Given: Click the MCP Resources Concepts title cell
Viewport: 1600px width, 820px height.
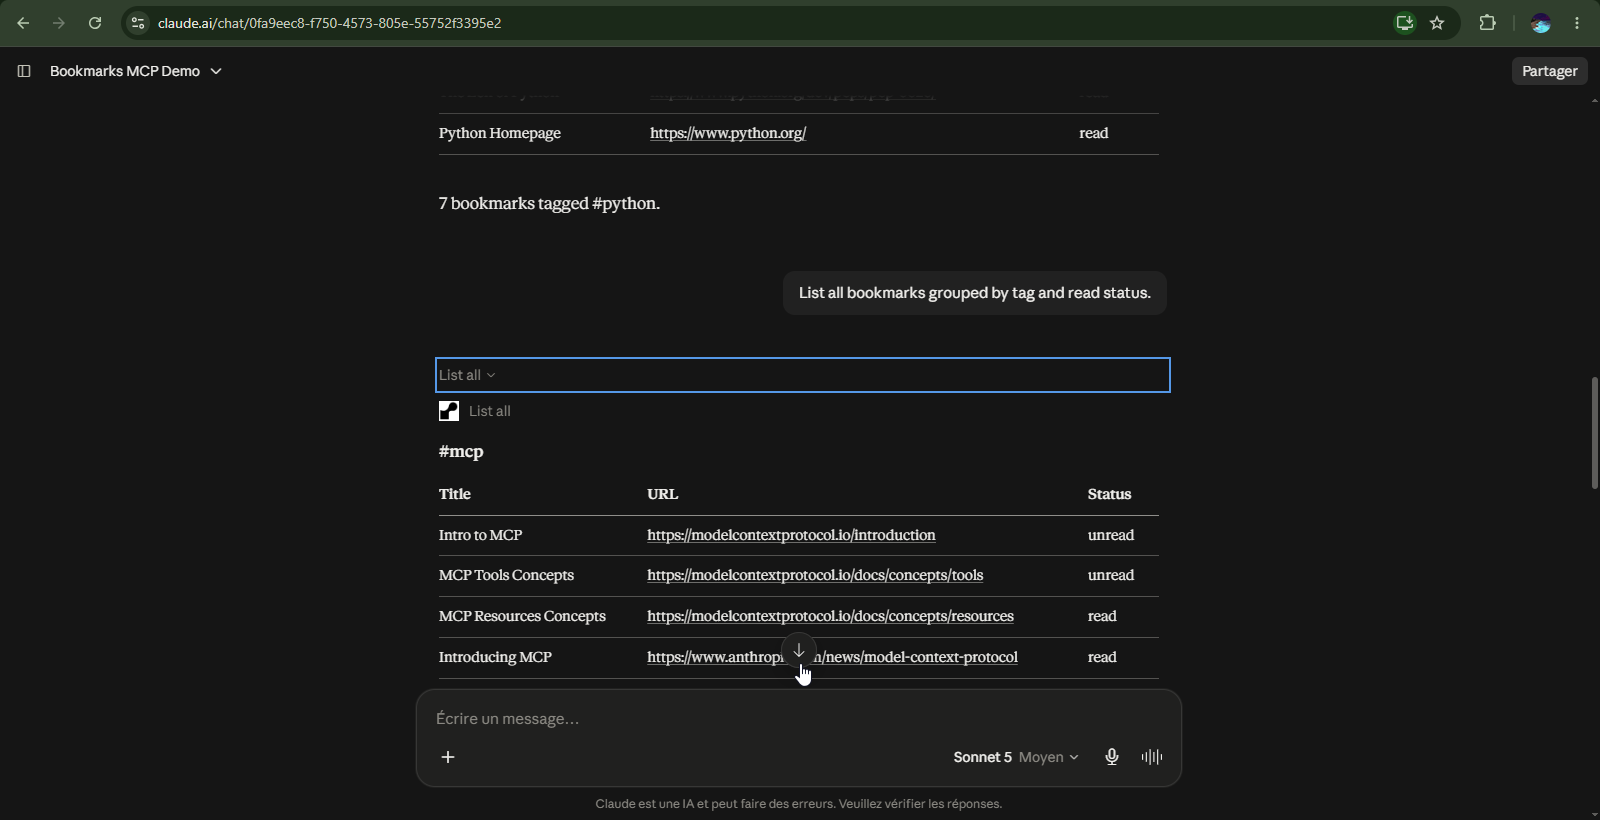Looking at the screenshot, I should tap(522, 616).
